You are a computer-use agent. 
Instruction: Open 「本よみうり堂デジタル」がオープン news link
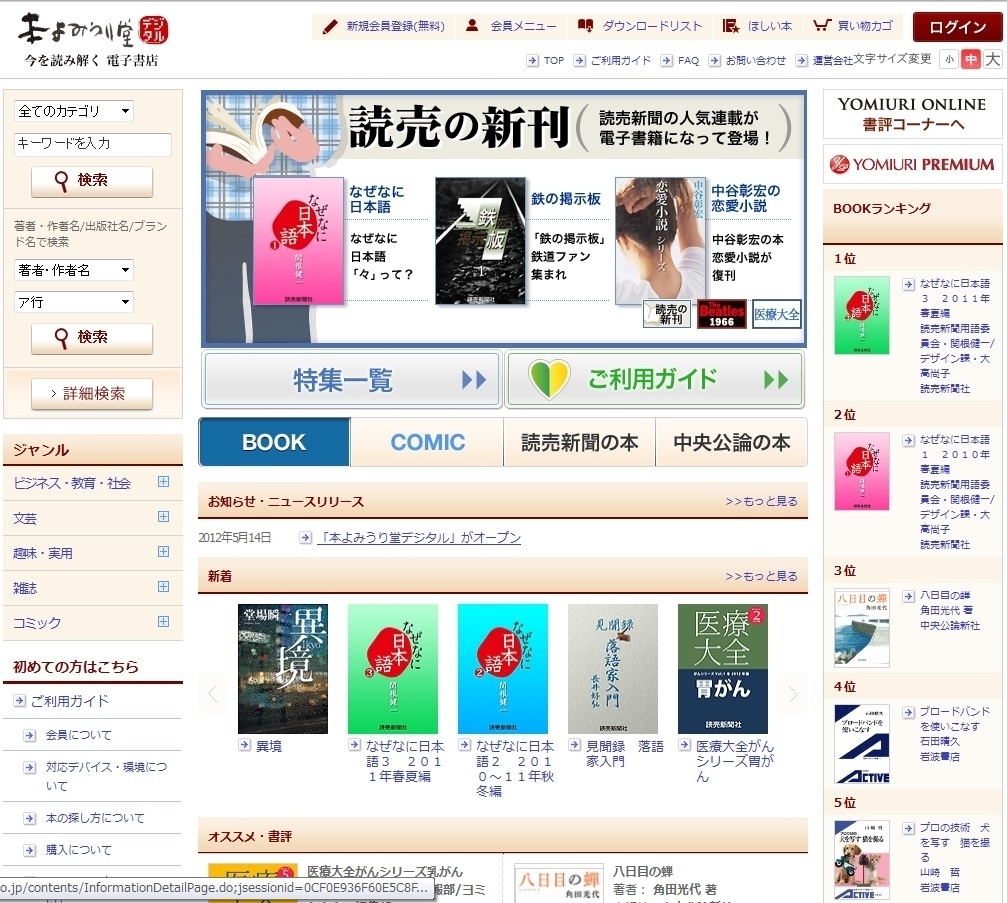pyautogui.click(x=419, y=538)
